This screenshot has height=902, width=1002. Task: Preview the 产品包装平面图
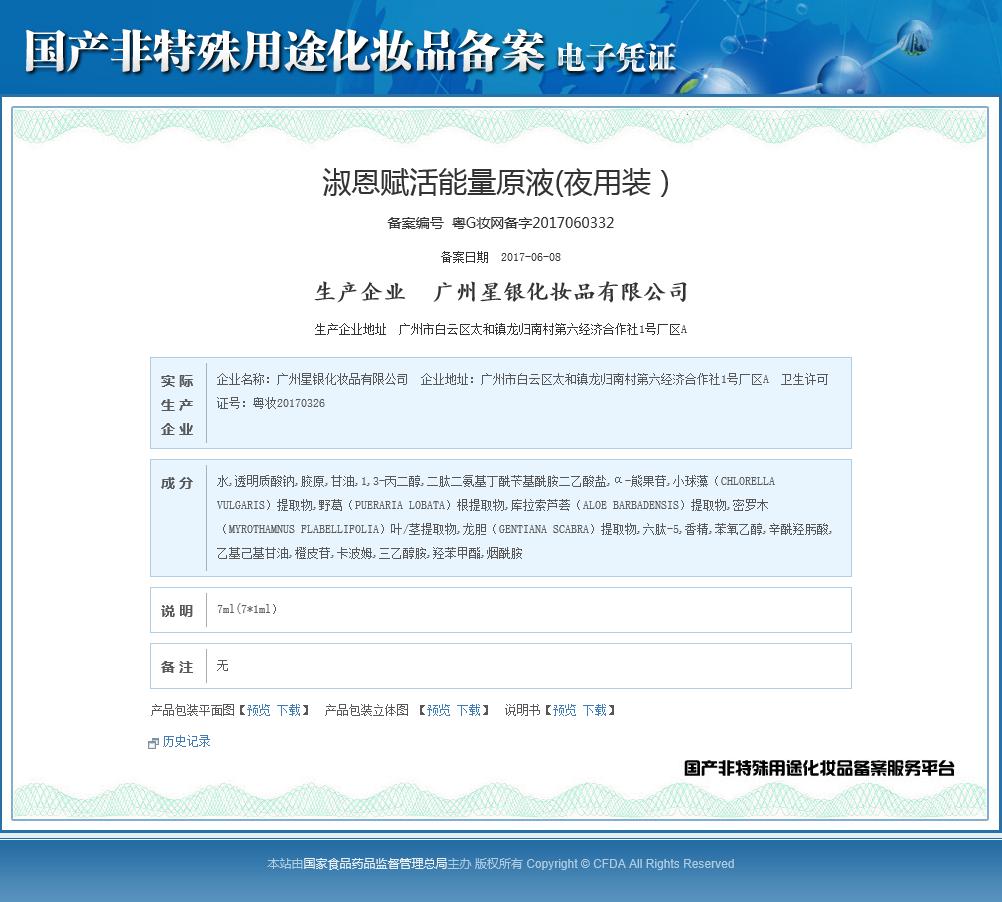click(258, 710)
